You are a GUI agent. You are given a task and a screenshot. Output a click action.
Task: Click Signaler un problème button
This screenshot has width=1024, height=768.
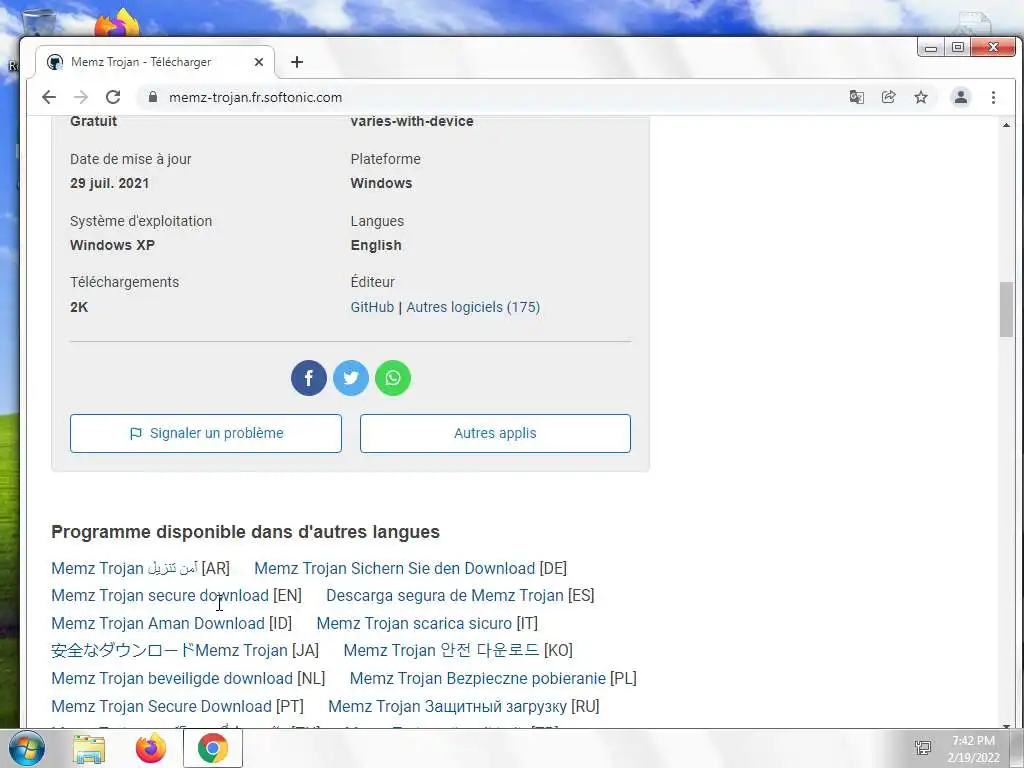pos(206,434)
